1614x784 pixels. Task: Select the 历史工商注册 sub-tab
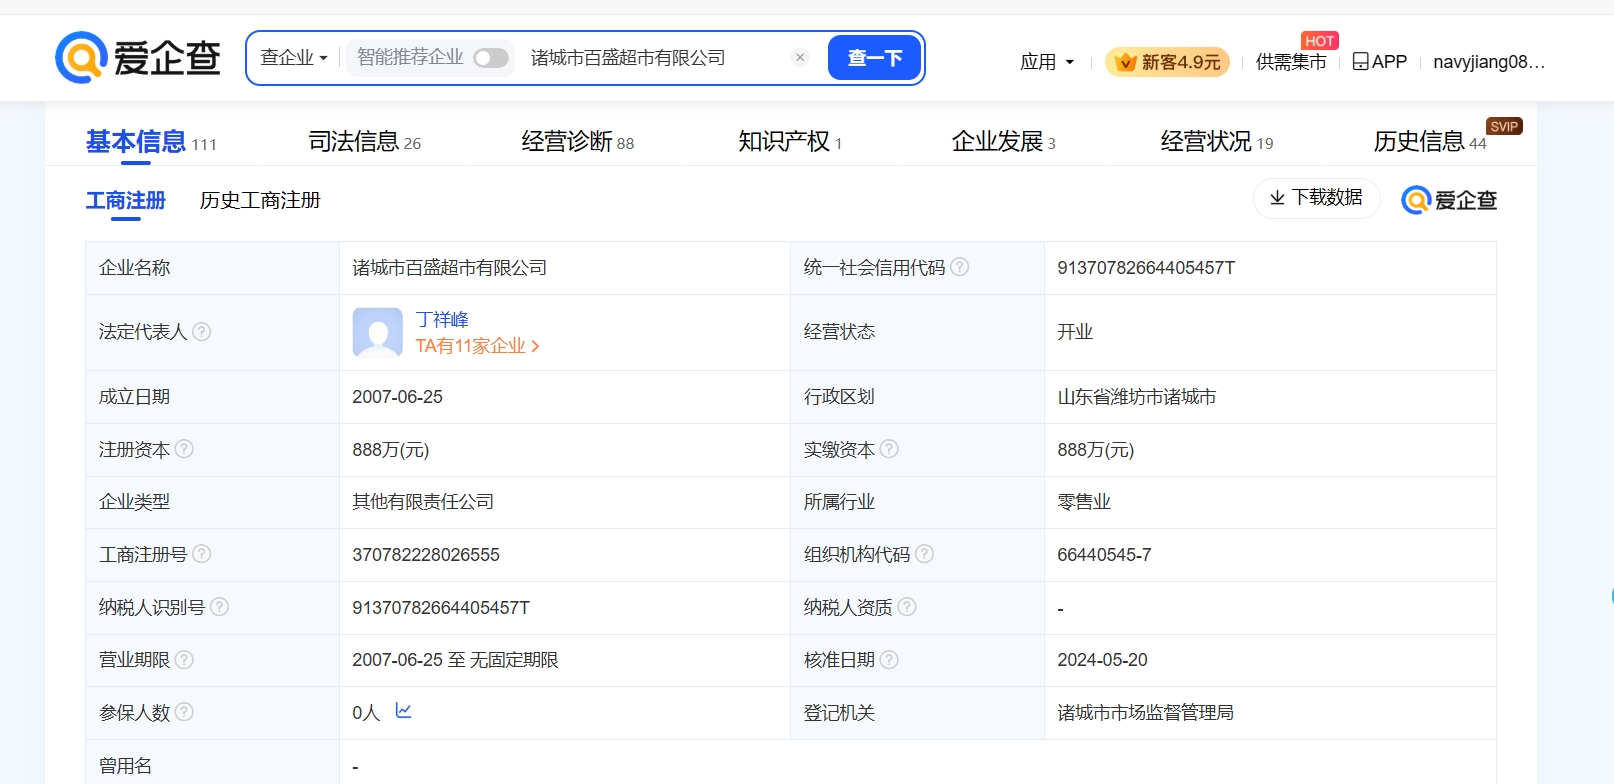coord(260,200)
